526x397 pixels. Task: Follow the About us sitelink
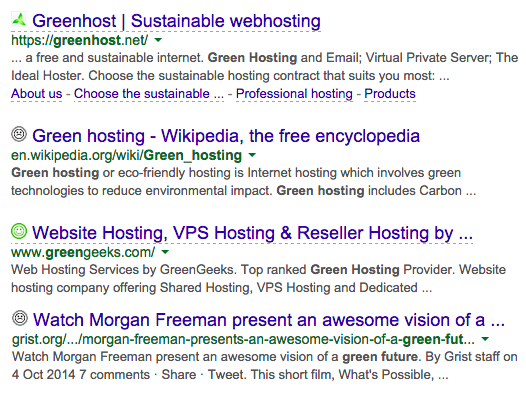[x=37, y=94]
